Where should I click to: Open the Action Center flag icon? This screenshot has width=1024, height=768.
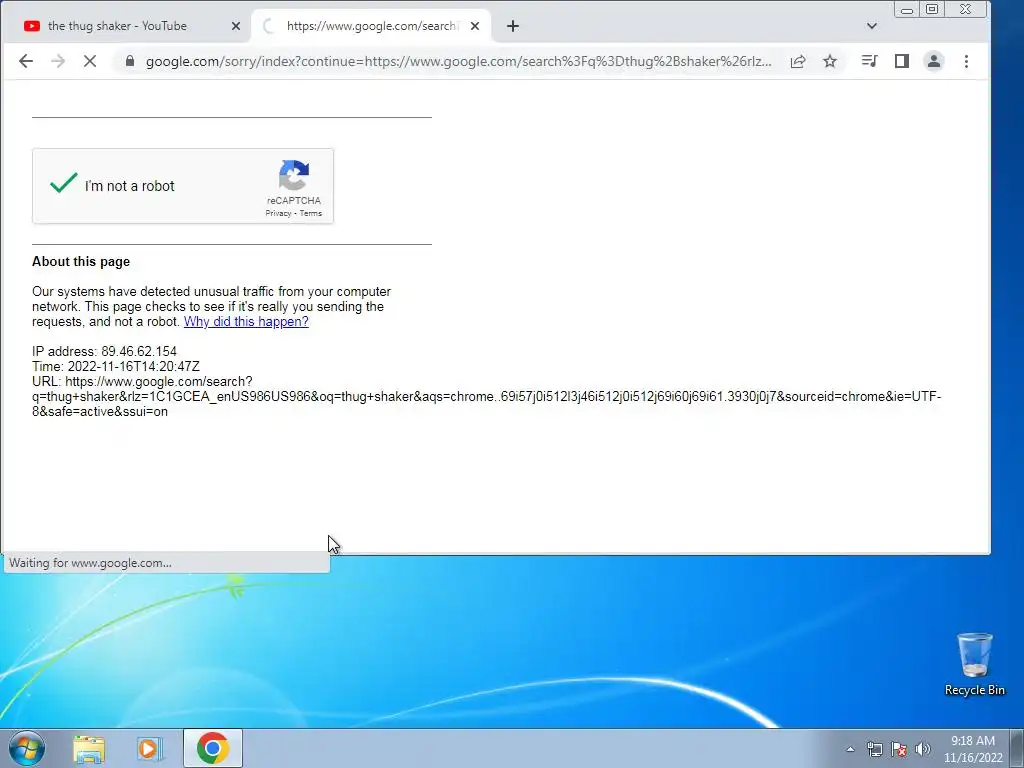pos(899,749)
